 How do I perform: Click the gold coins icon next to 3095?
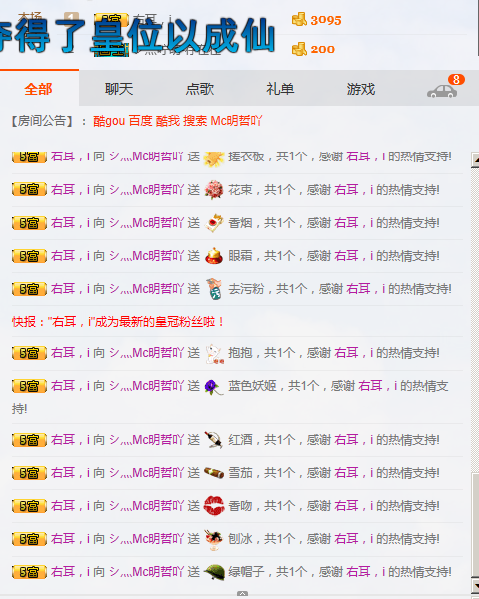pos(299,19)
